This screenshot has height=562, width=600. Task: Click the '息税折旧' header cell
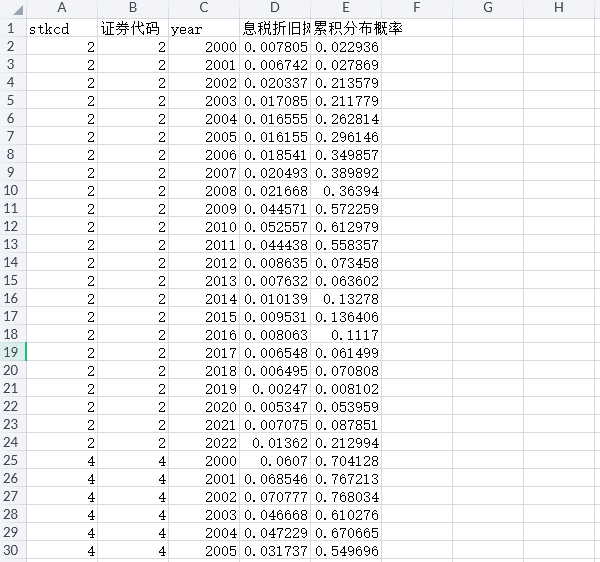(x=275, y=28)
